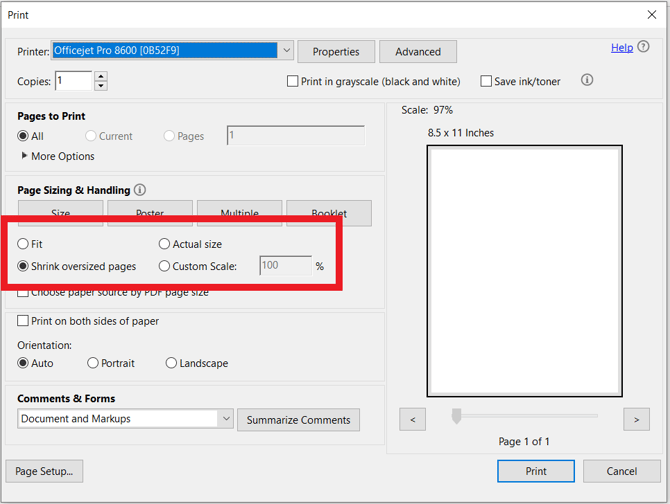Click the Custom Scale percentage field

coord(284,266)
